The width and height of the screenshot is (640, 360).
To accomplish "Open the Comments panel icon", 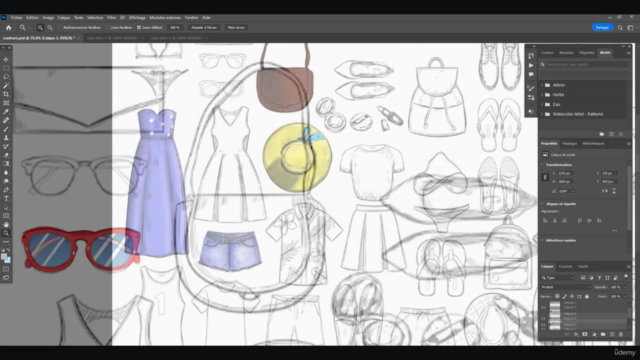I will click(531, 75).
